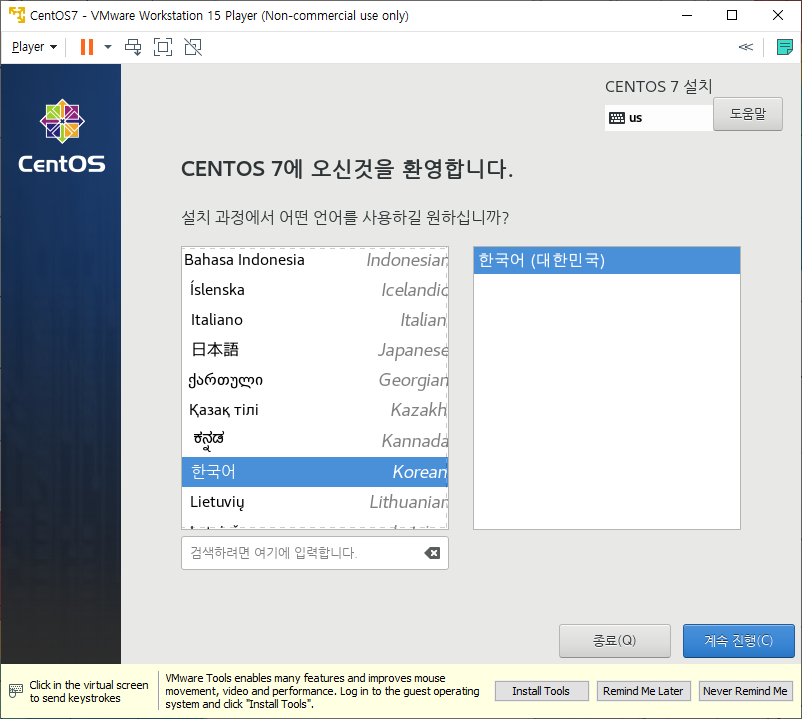The width and height of the screenshot is (802, 719).
Task: Pick Қазақ тілі Kazakh language
Action: (315, 410)
